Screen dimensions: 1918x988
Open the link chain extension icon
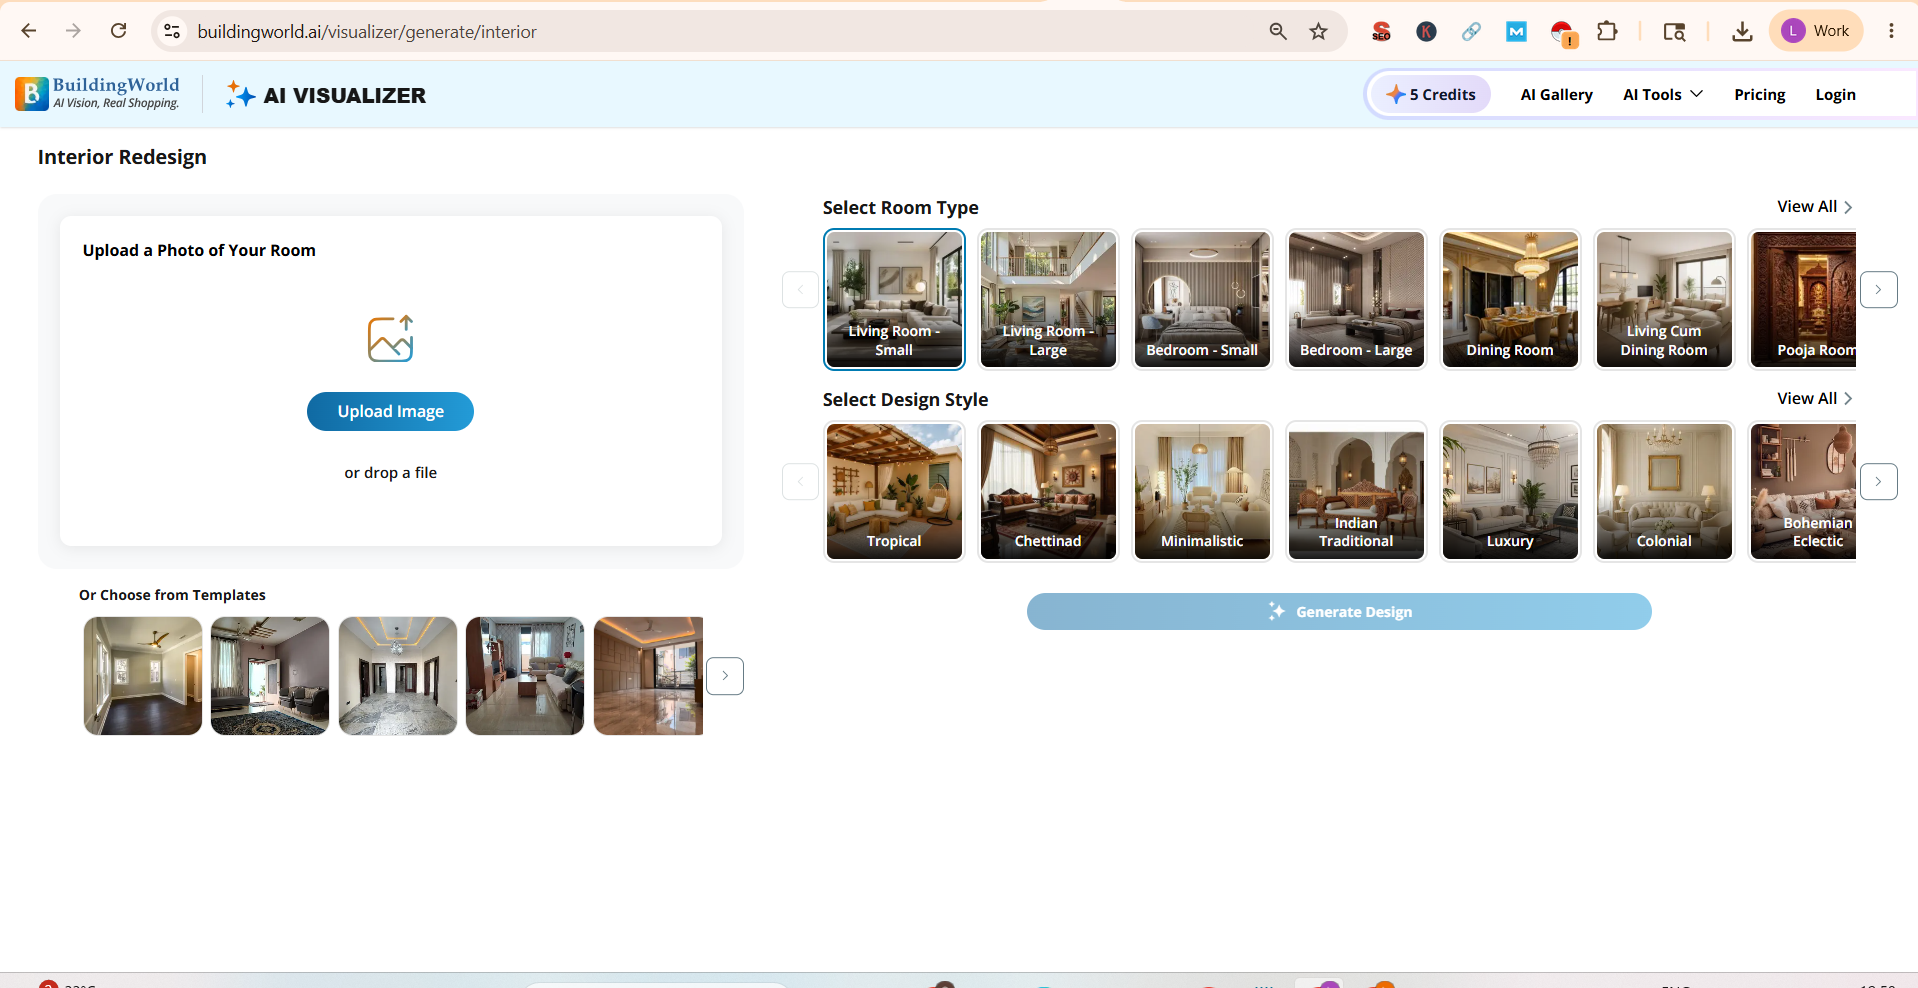click(1471, 31)
